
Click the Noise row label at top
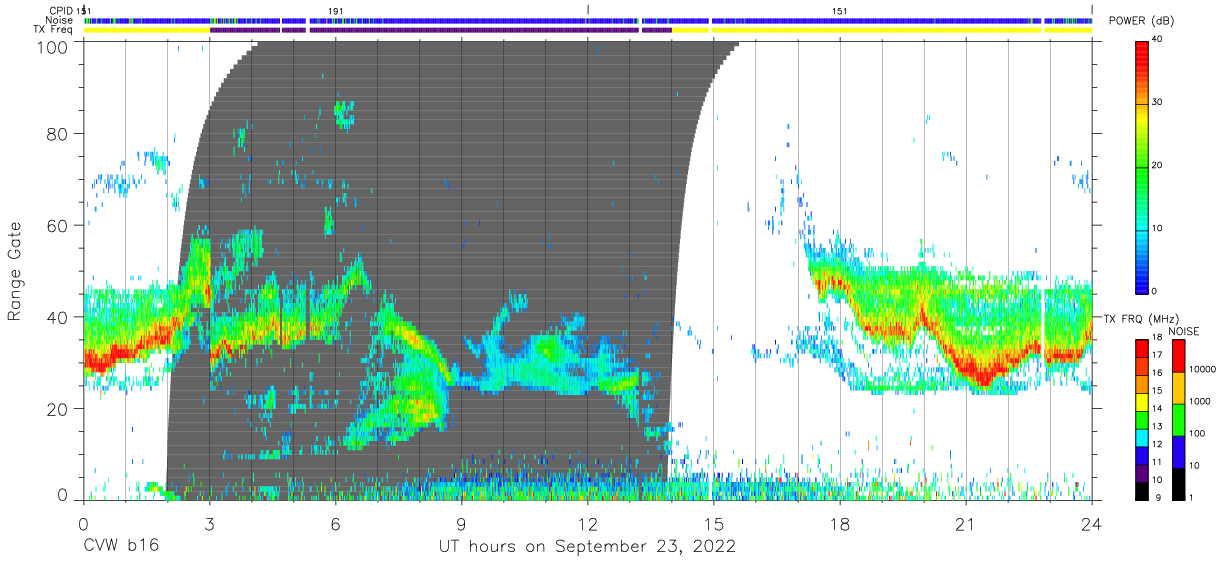click(x=57, y=20)
